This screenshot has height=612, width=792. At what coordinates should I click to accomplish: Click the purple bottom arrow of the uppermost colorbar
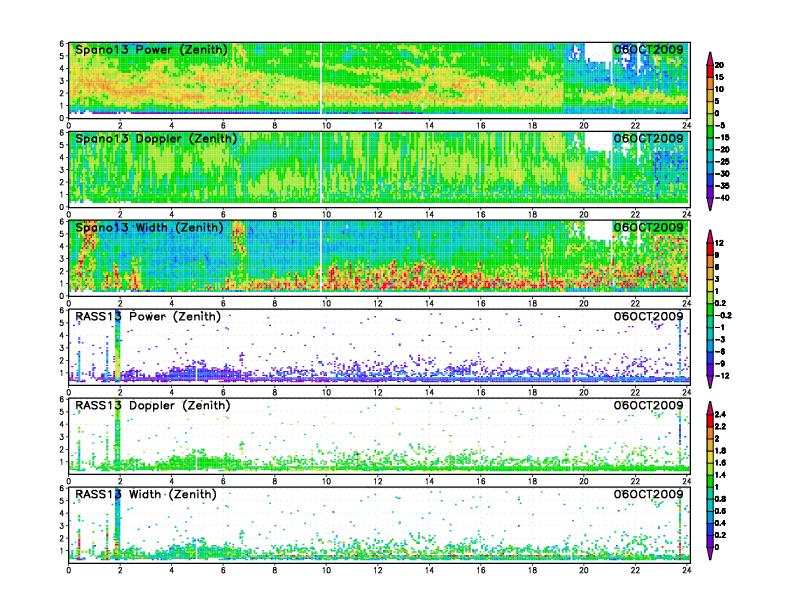click(x=710, y=204)
